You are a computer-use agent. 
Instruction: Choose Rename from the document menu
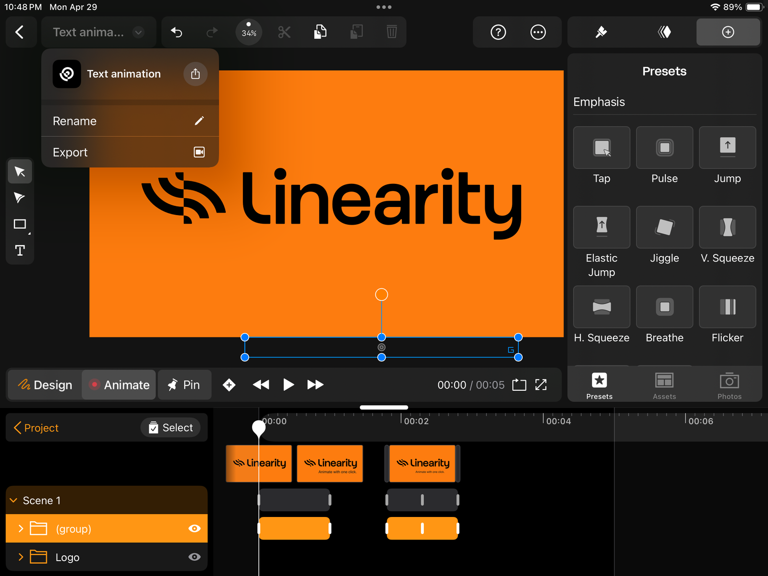[x=130, y=121]
